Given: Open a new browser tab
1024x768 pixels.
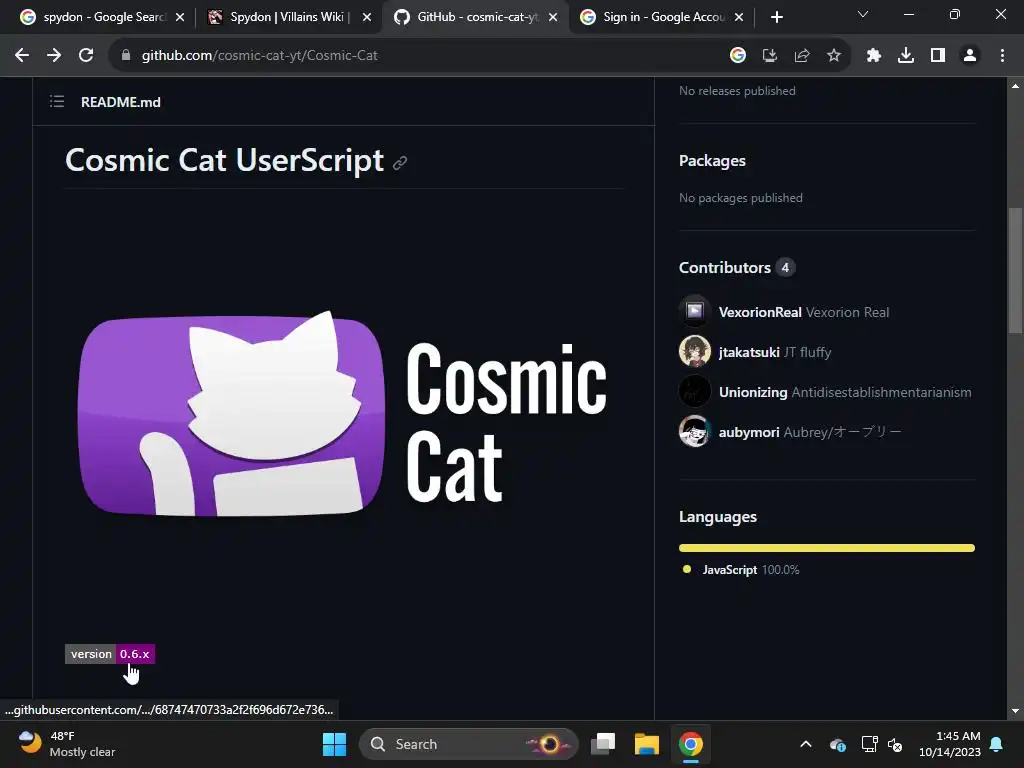Looking at the screenshot, I should 776,17.
